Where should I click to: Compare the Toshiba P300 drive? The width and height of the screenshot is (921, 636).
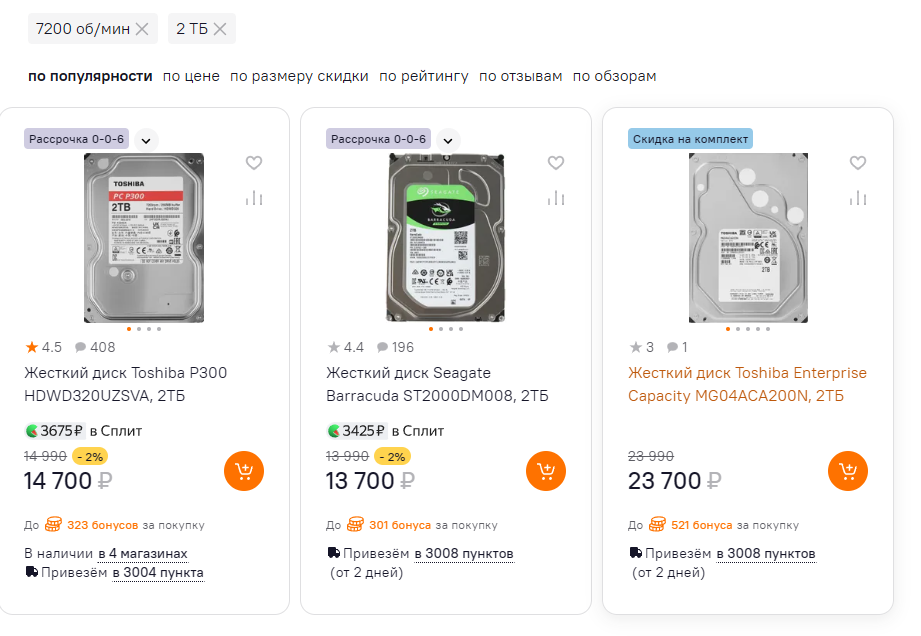point(254,198)
